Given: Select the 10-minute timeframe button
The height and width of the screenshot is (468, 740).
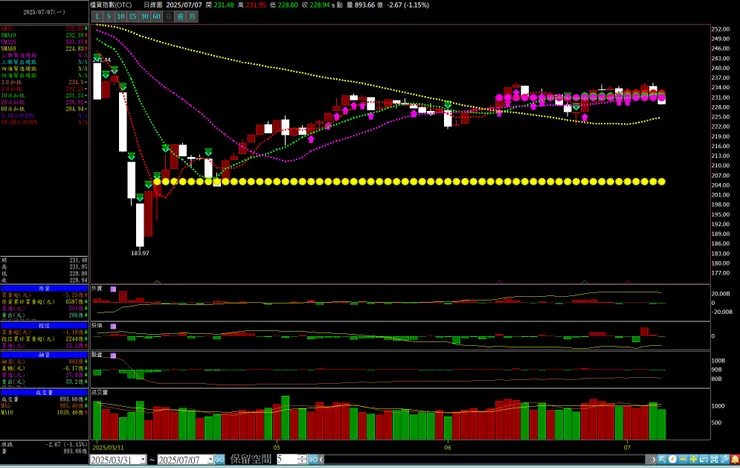Looking at the screenshot, I should (121, 17).
